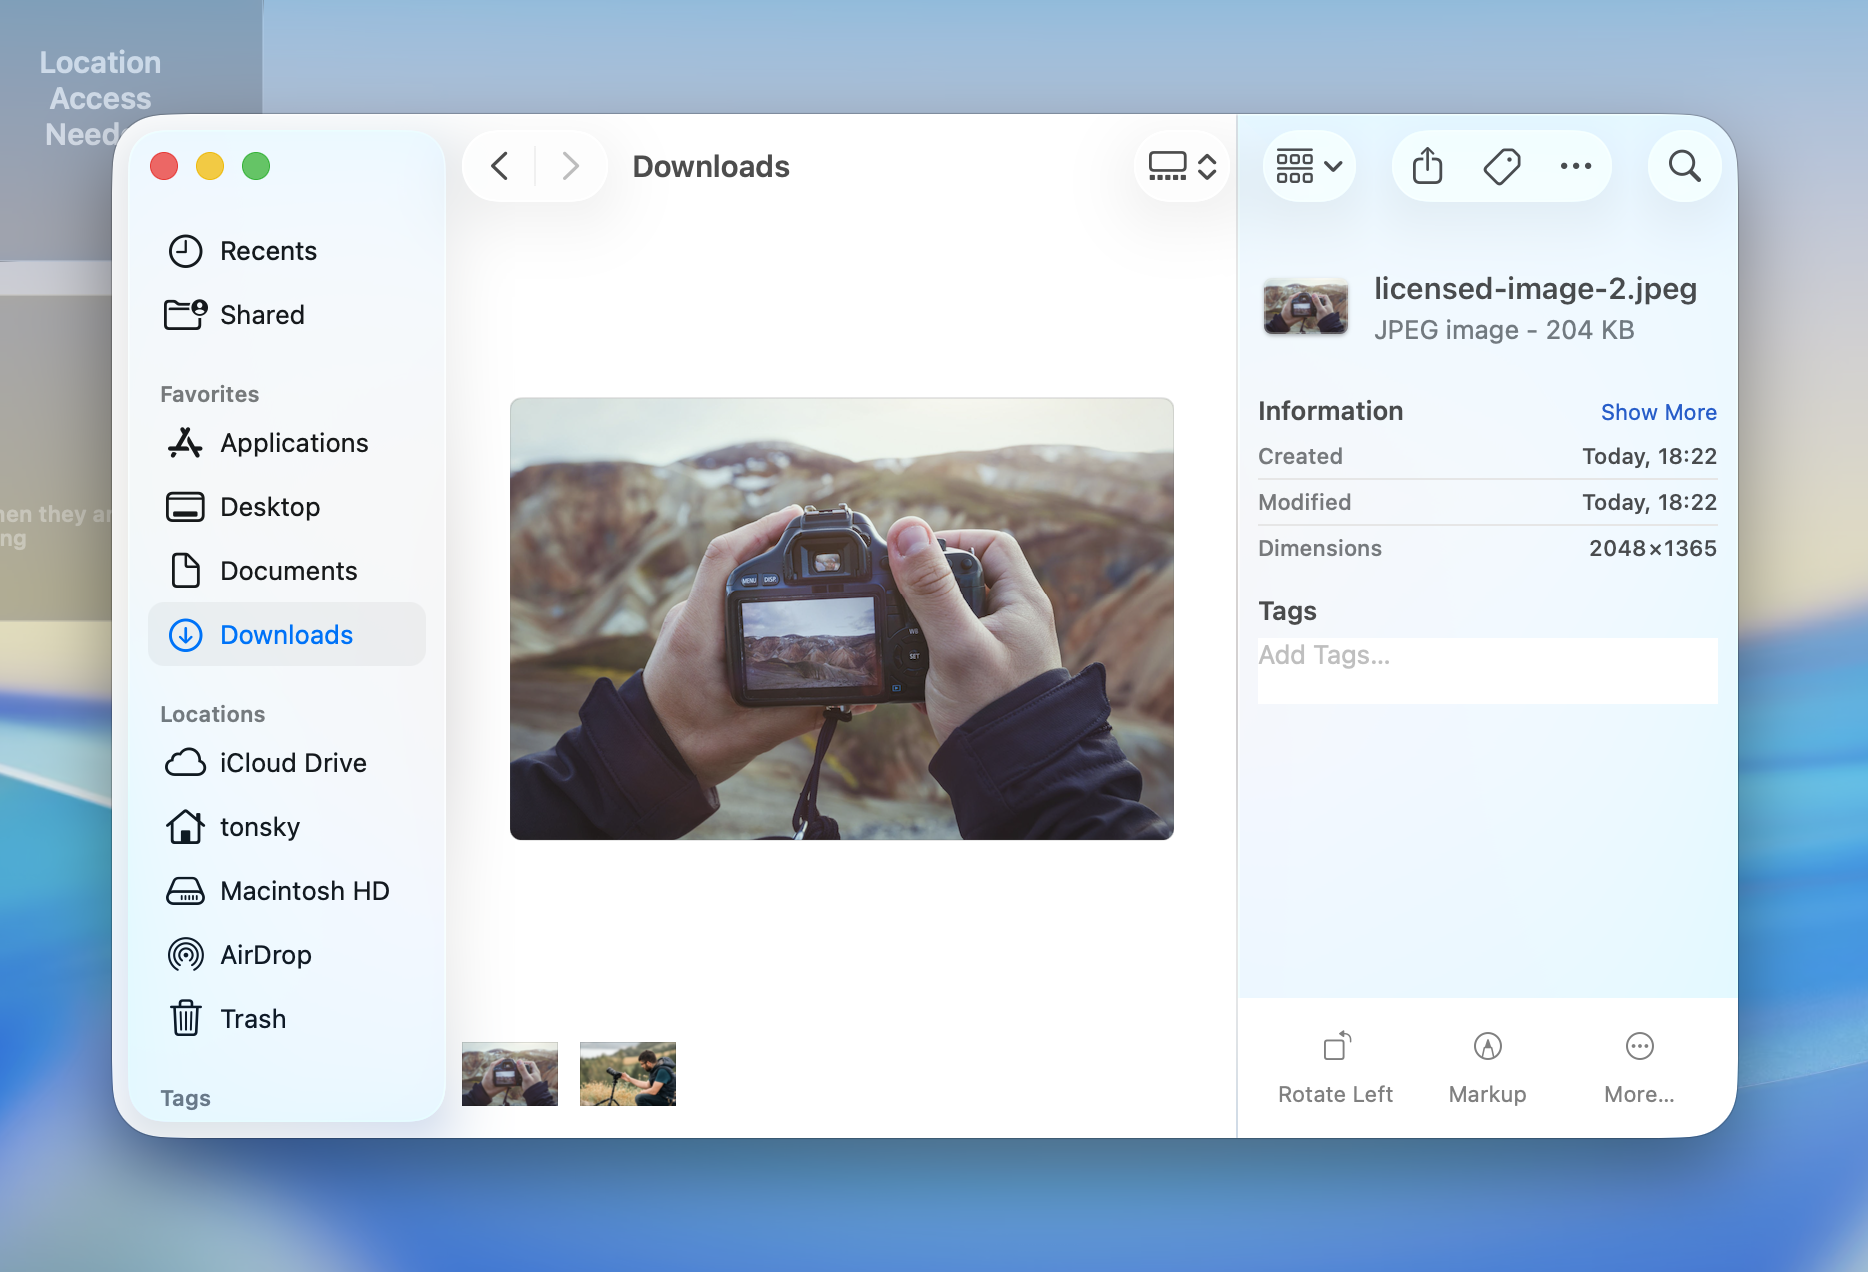Select the Recents clock icon
Viewport: 1868px width, 1272px height.
(x=185, y=251)
